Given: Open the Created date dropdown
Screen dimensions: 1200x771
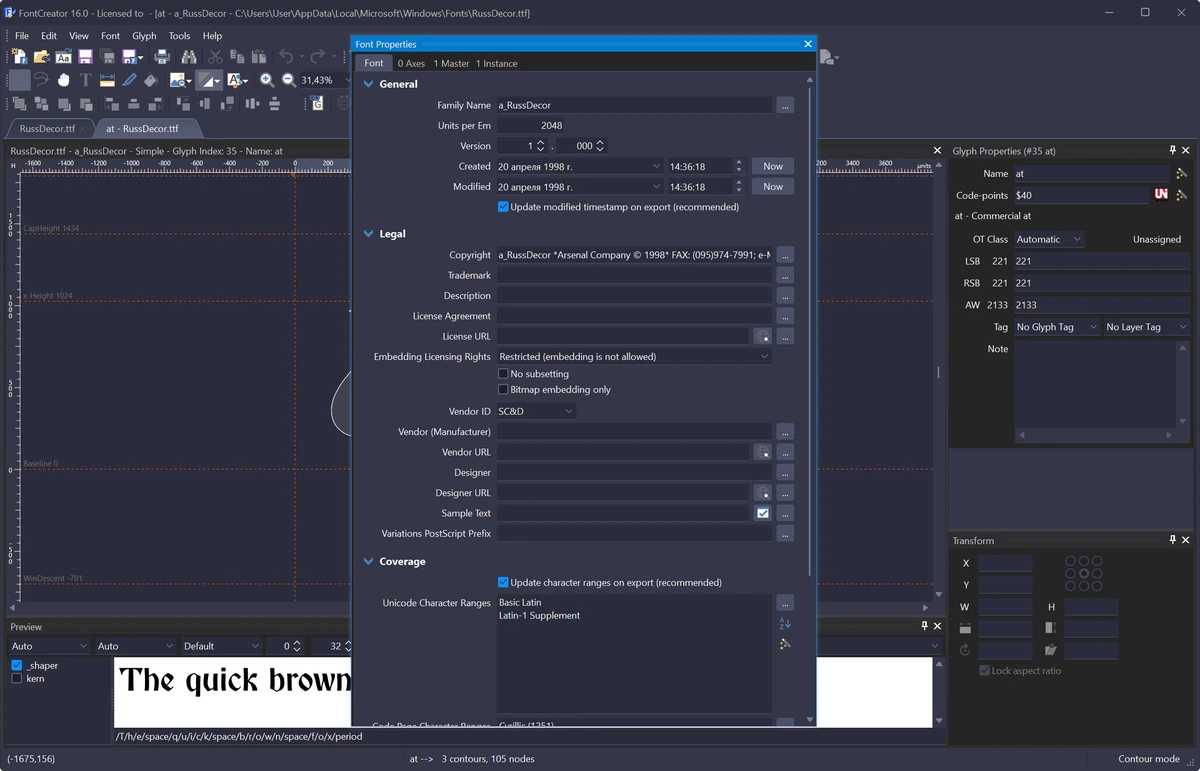Looking at the screenshot, I should pyautogui.click(x=656, y=166).
